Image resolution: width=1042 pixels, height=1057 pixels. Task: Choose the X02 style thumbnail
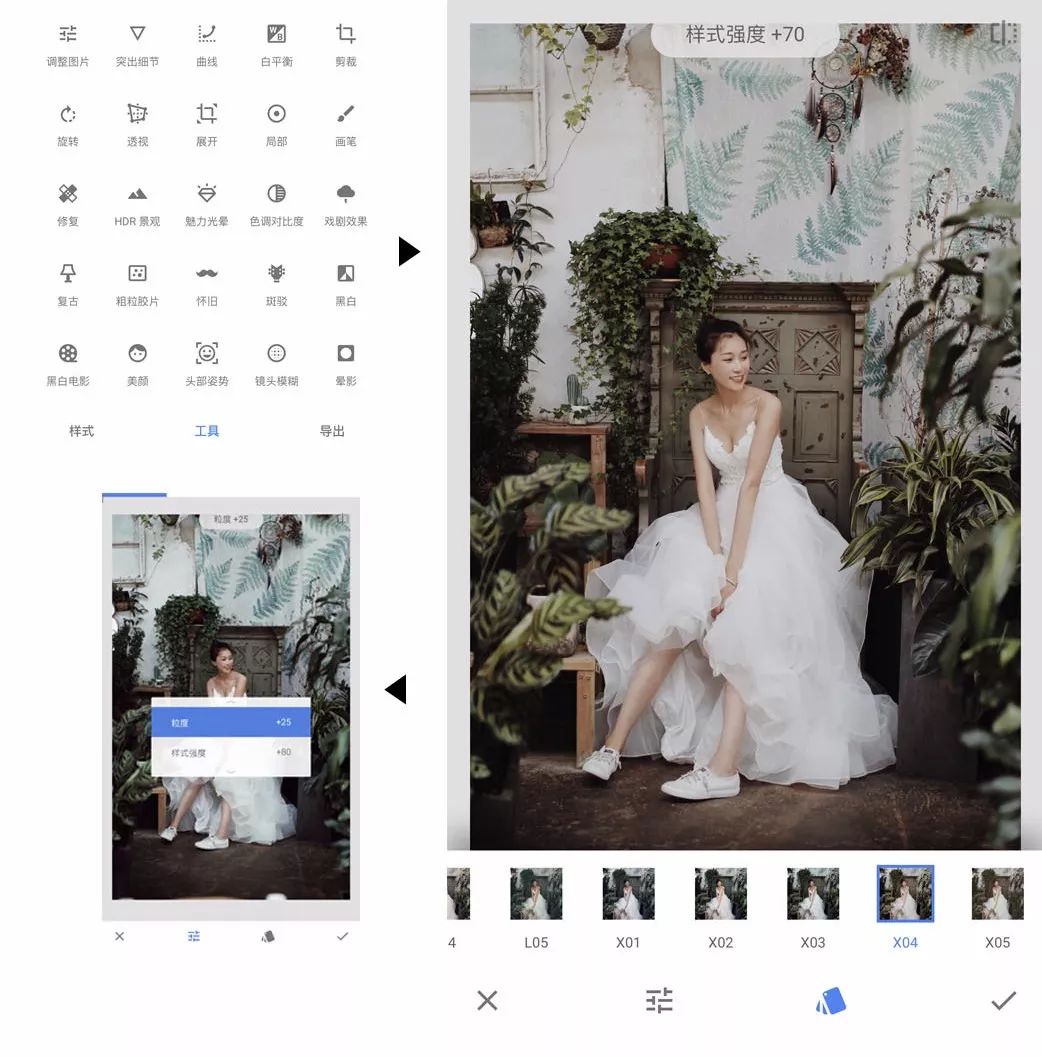coord(721,894)
